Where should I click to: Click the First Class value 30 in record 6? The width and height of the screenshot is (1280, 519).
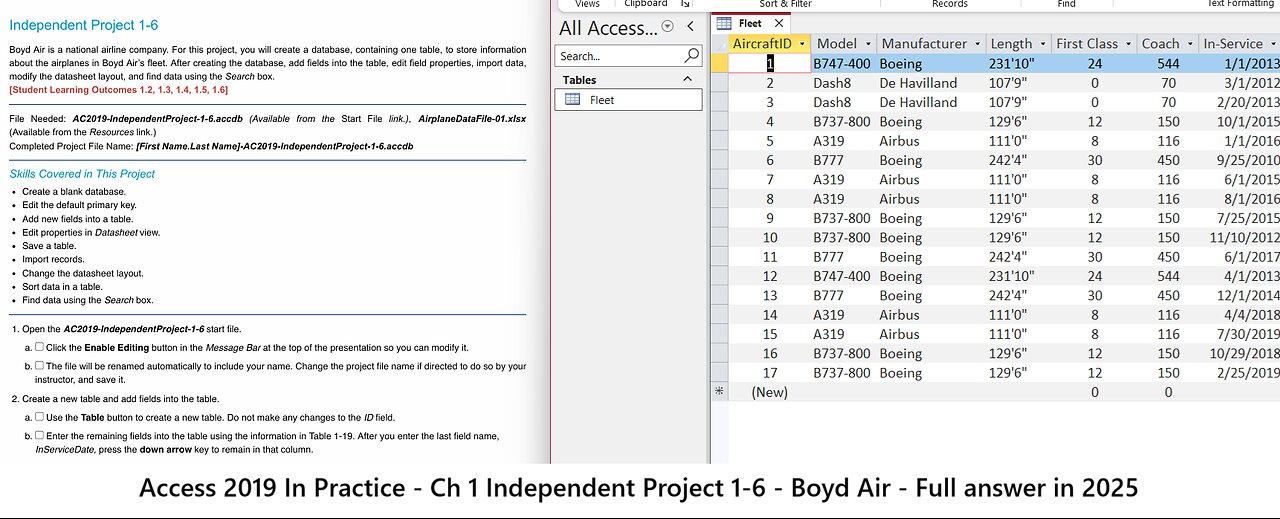pos(1095,160)
